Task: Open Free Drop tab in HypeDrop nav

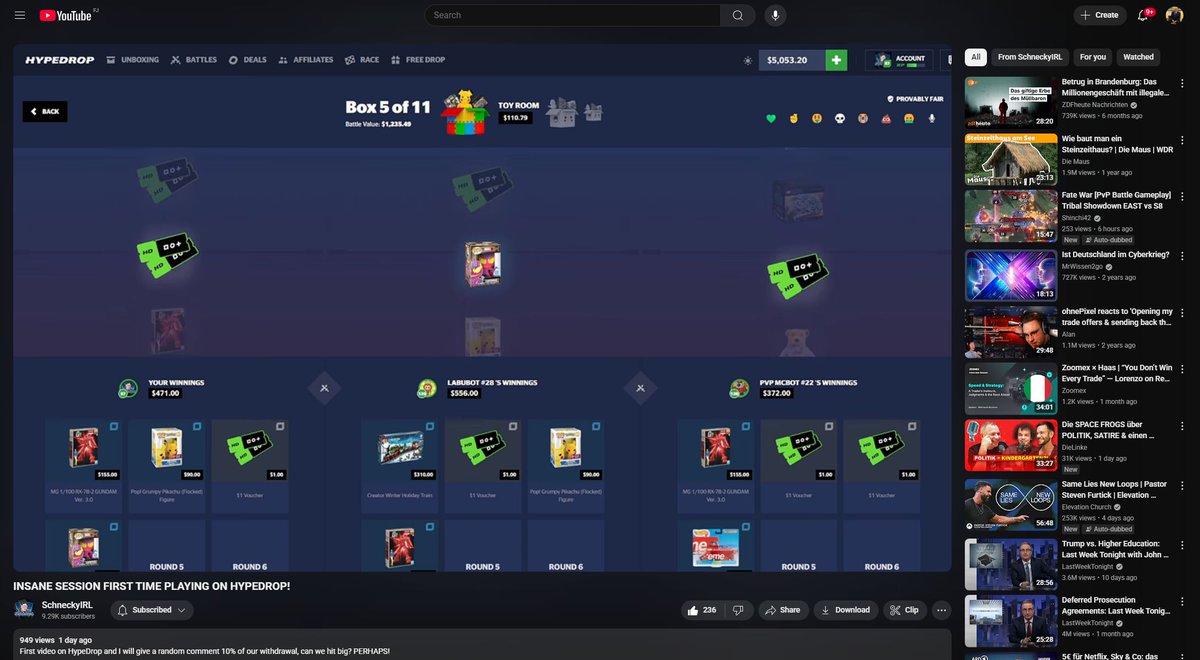Action: pos(418,60)
